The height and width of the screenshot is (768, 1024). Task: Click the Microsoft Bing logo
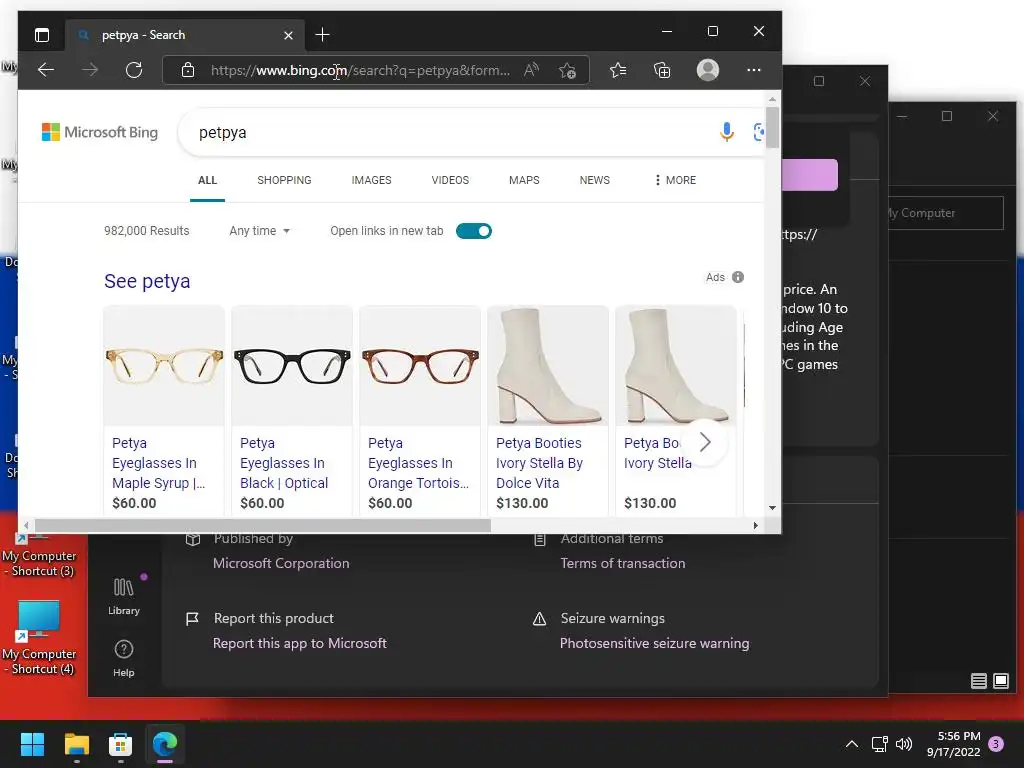click(100, 132)
